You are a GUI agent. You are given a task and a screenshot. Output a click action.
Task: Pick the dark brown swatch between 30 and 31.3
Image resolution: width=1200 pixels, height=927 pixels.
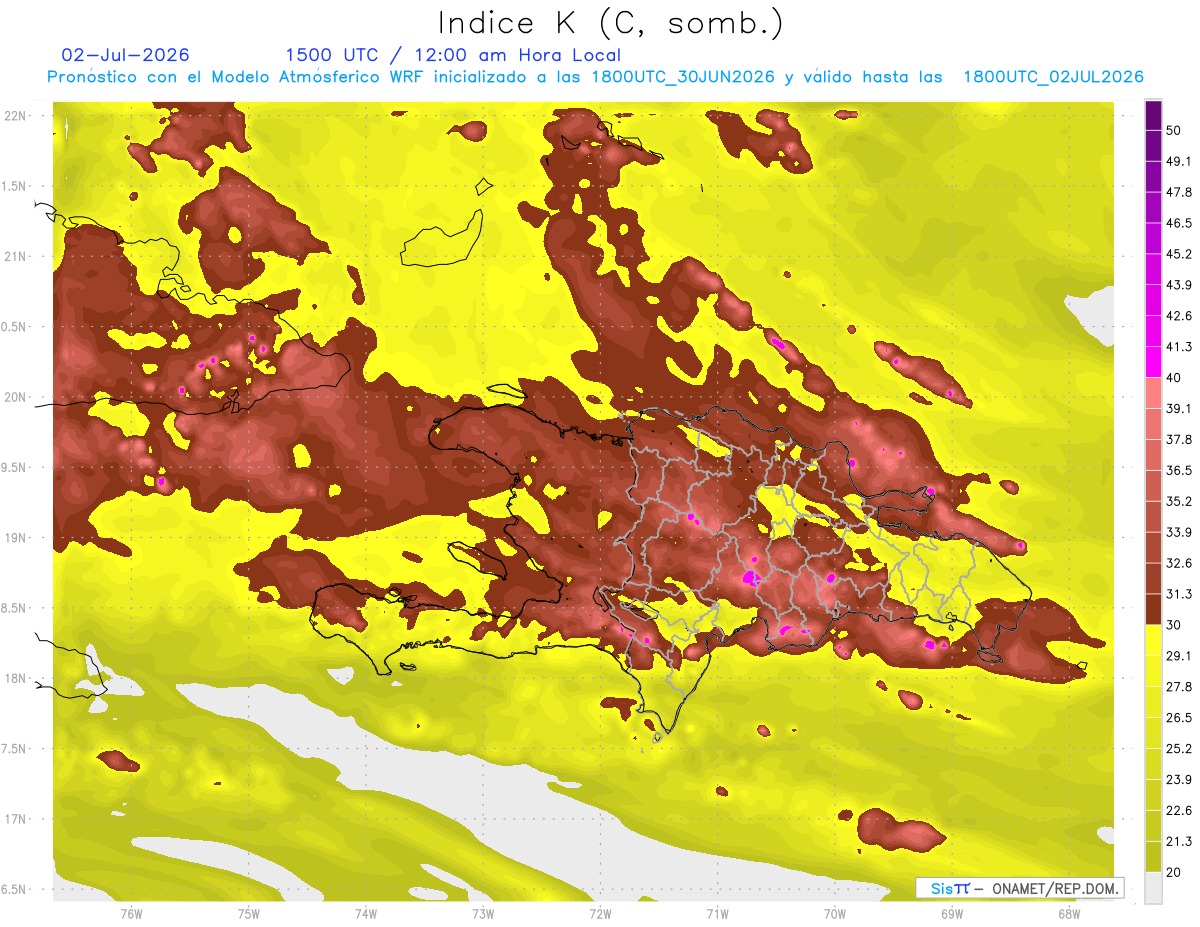click(x=1153, y=609)
